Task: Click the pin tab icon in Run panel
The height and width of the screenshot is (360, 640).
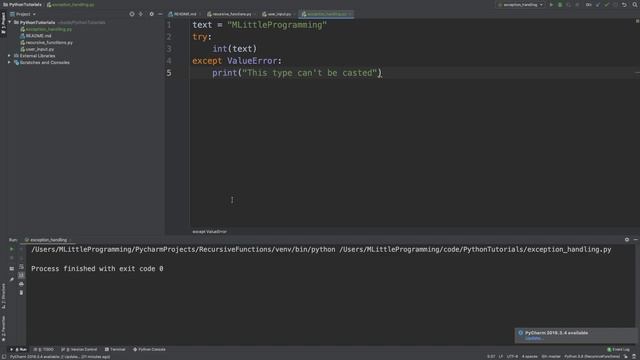Action: pos(11,280)
